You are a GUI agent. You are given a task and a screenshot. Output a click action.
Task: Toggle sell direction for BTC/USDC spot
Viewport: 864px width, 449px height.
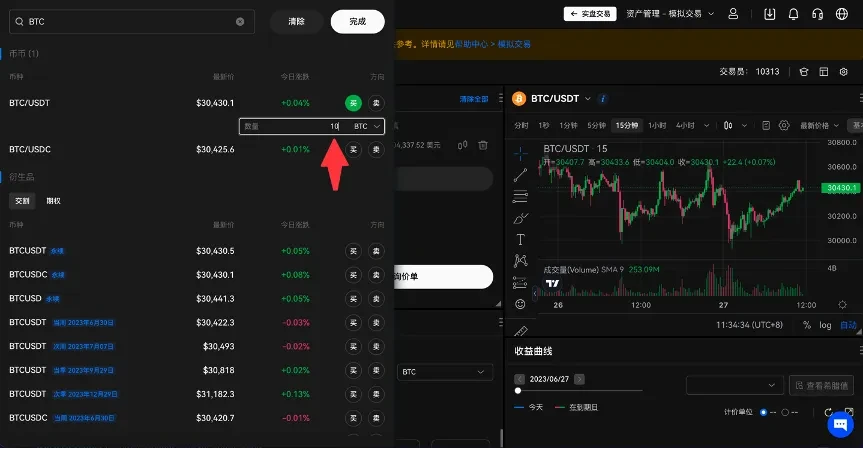pyautogui.click(x=375, y=150)
